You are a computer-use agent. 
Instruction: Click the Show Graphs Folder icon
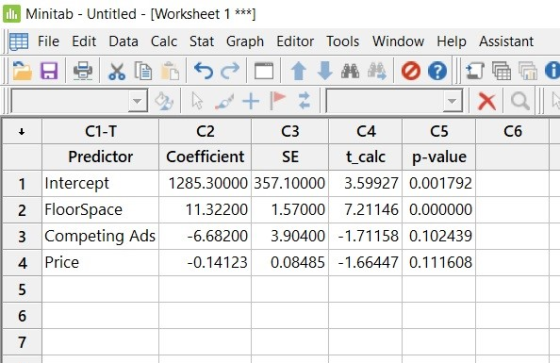click(x=528, y=71)
